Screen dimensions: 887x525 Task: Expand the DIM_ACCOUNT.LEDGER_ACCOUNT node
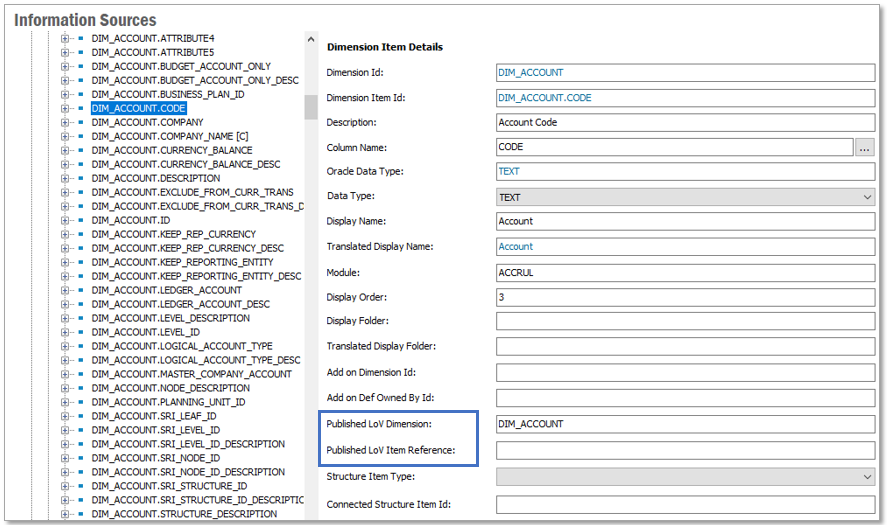pyautogui.click(x=65, y=290)
